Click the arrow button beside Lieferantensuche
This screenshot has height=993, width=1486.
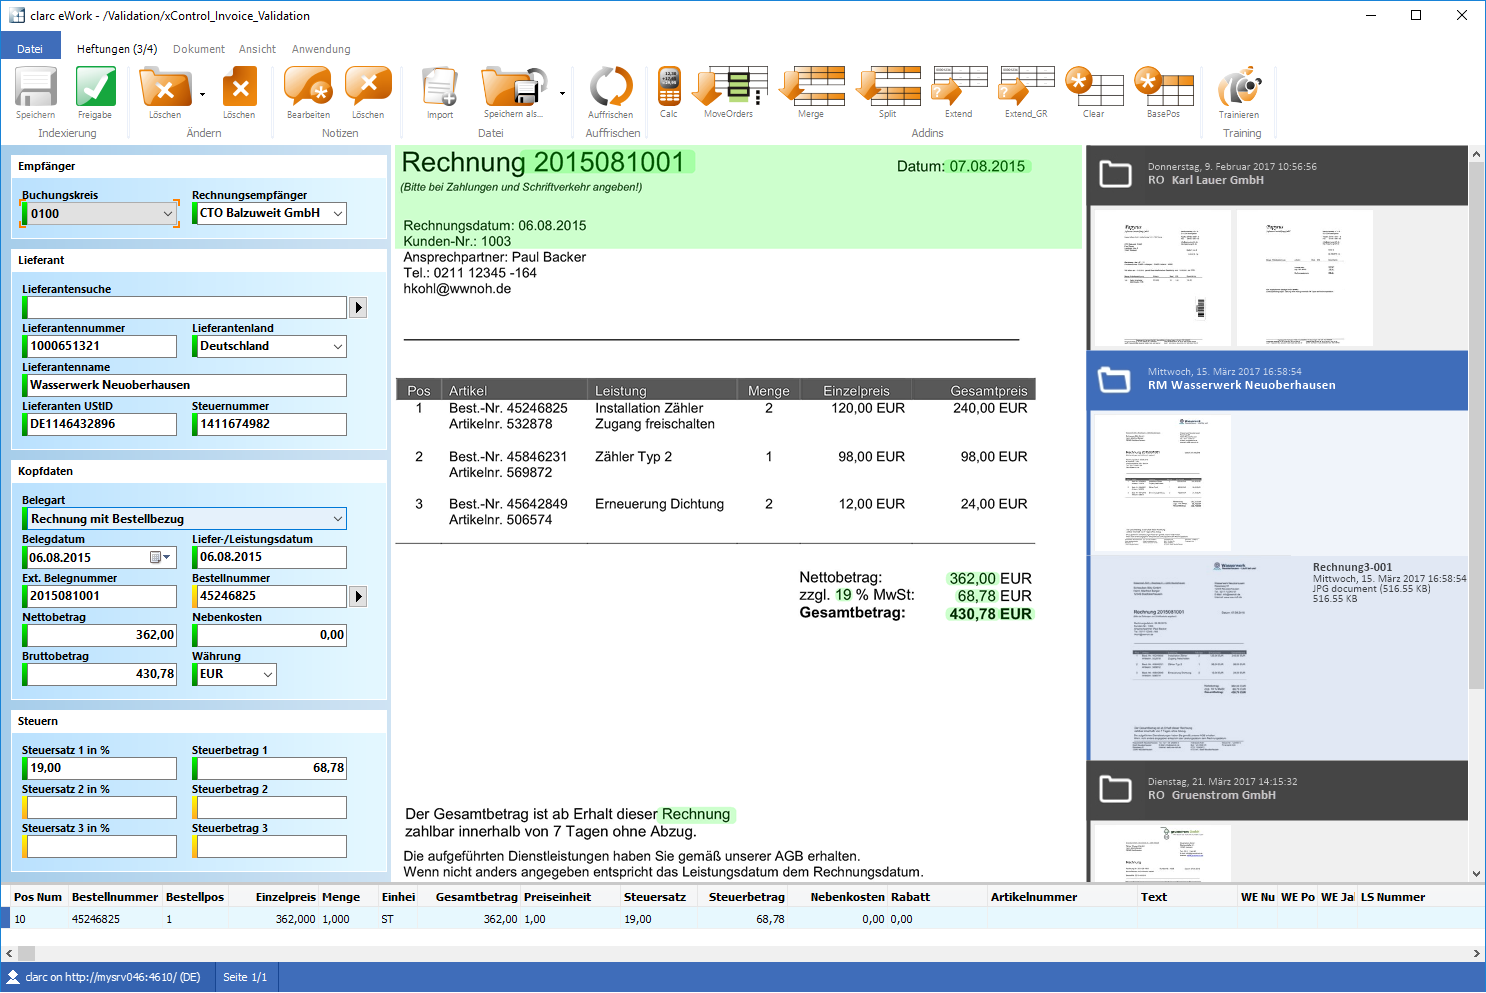click(358, 308)
